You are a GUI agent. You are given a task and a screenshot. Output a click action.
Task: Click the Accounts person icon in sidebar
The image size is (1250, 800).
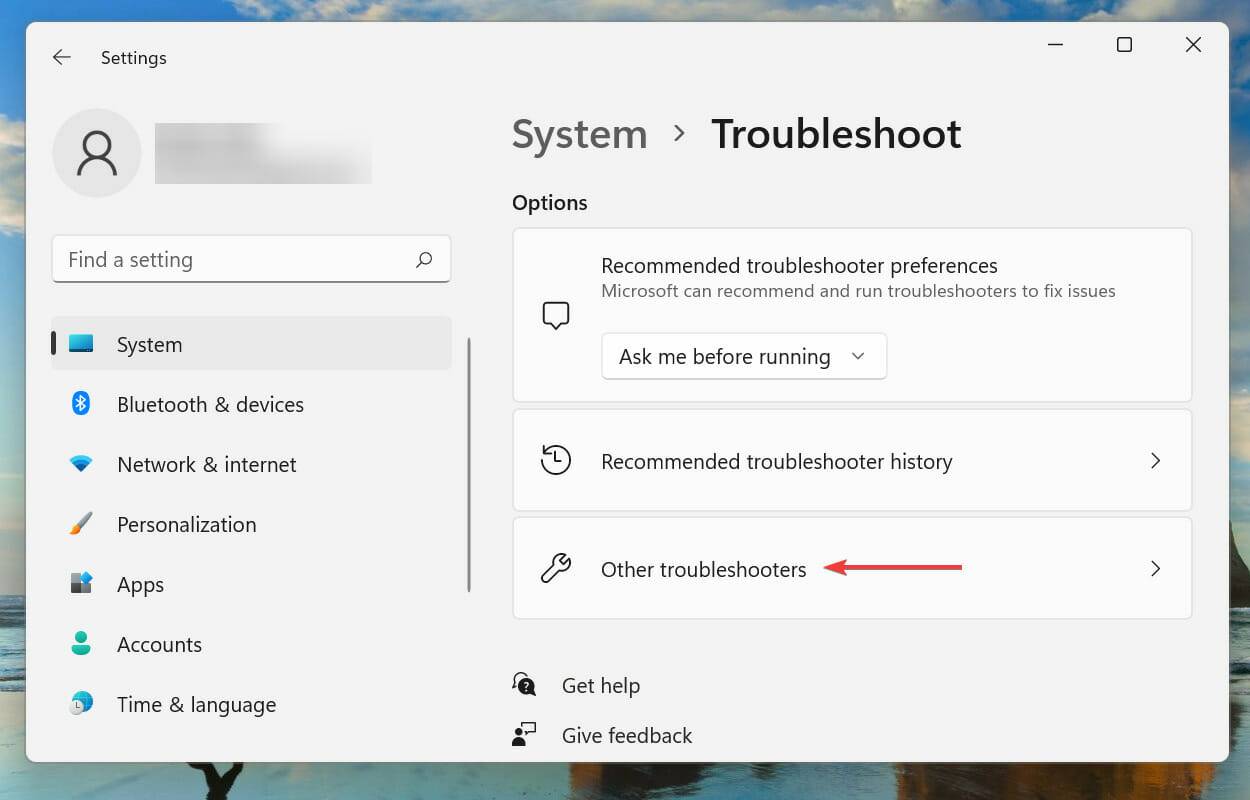81,643
